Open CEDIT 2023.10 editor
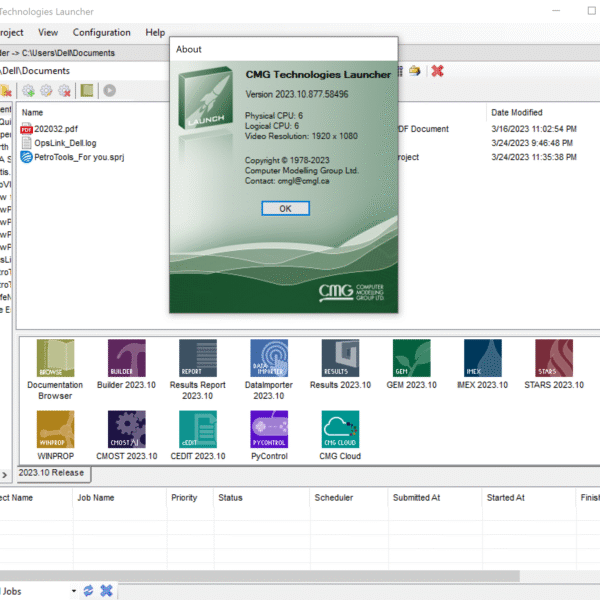 point(198,429)
